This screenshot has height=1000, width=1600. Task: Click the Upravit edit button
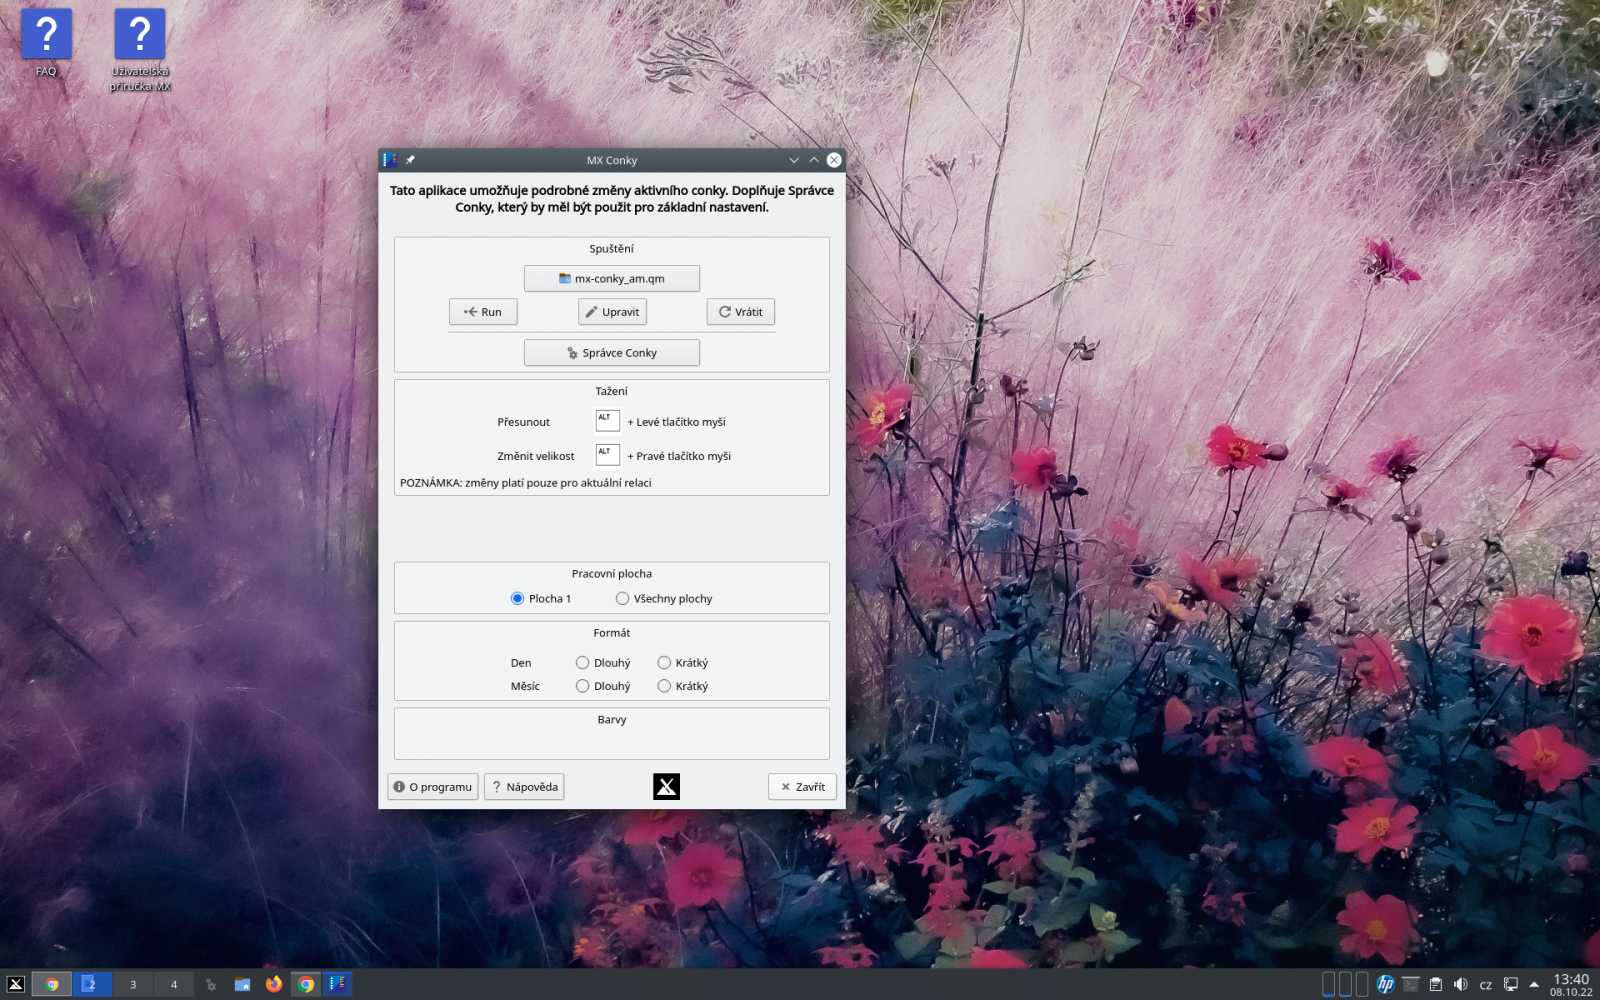(612, 312)
